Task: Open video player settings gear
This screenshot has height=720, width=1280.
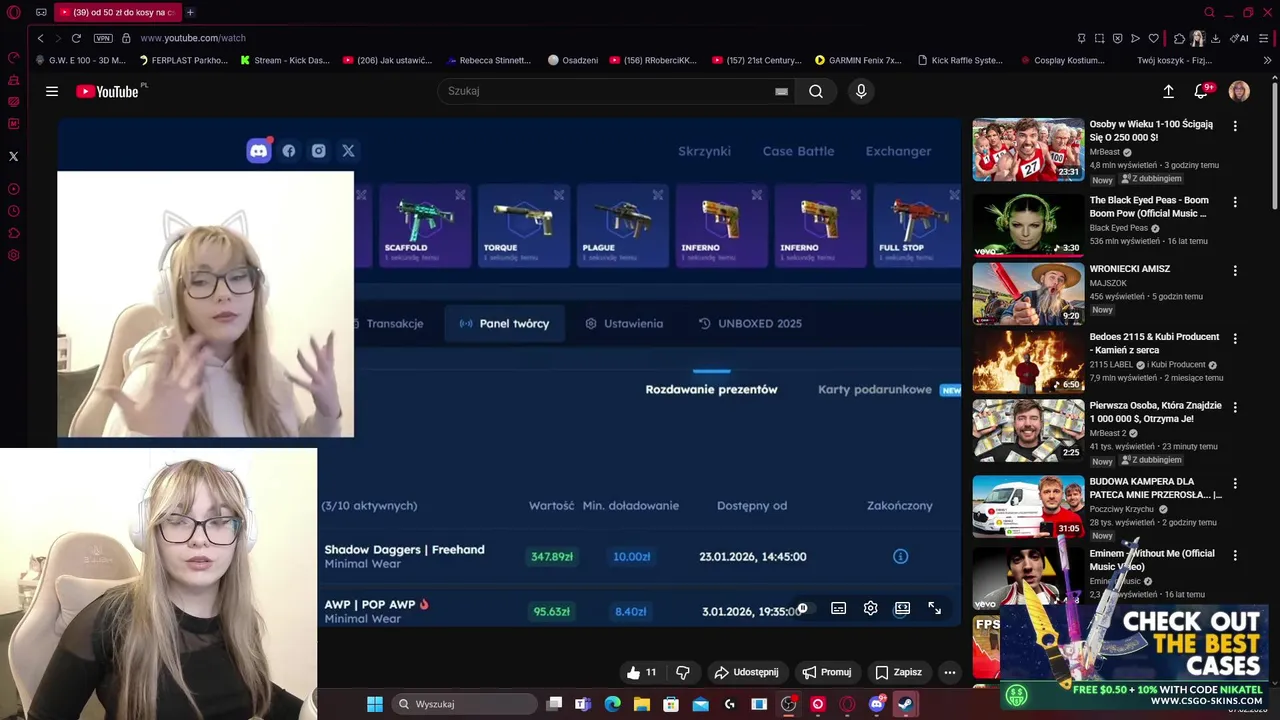Action: click(870, 608)
